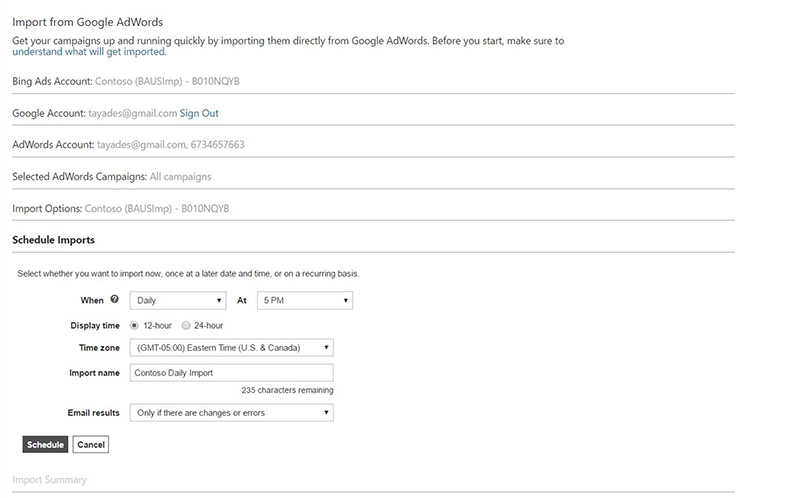Expand the Time zone dropdown
800x498 pixels.
tap(231, 348)
